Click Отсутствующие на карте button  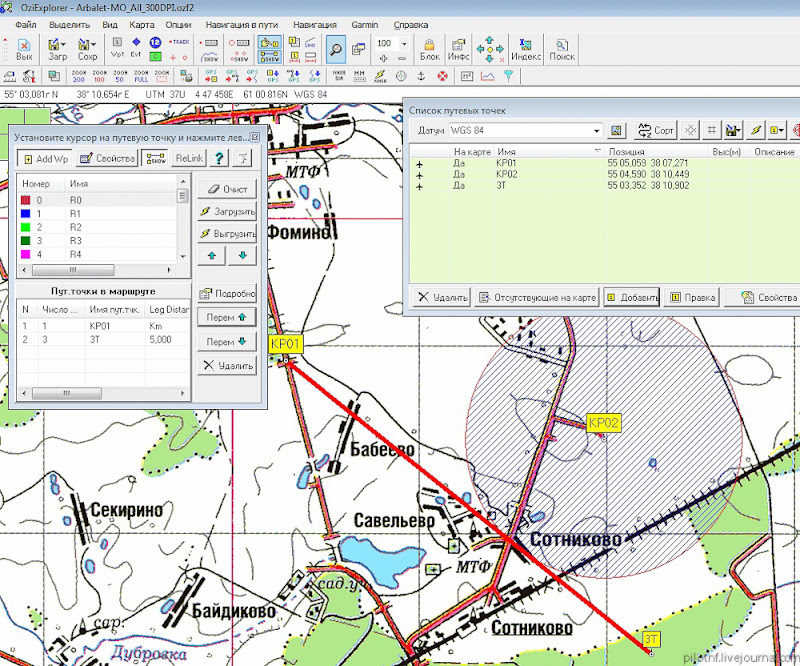[538, 297]
